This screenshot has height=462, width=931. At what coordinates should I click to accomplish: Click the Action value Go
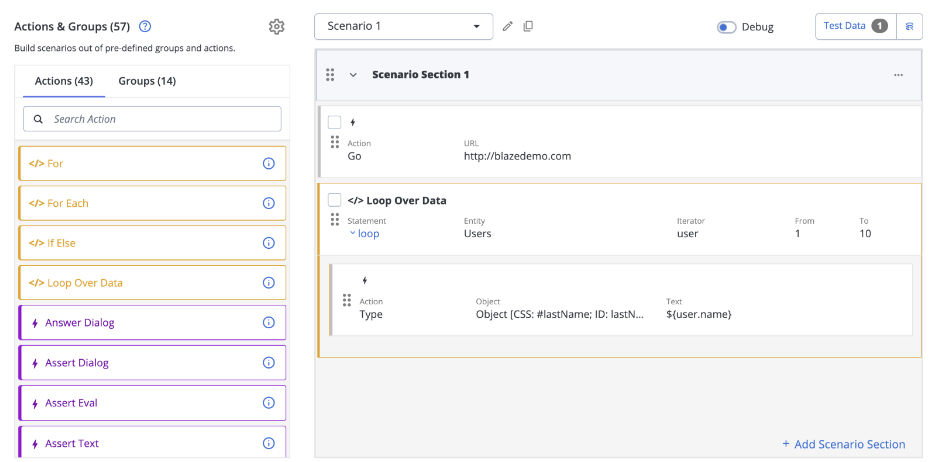point(354,156)
